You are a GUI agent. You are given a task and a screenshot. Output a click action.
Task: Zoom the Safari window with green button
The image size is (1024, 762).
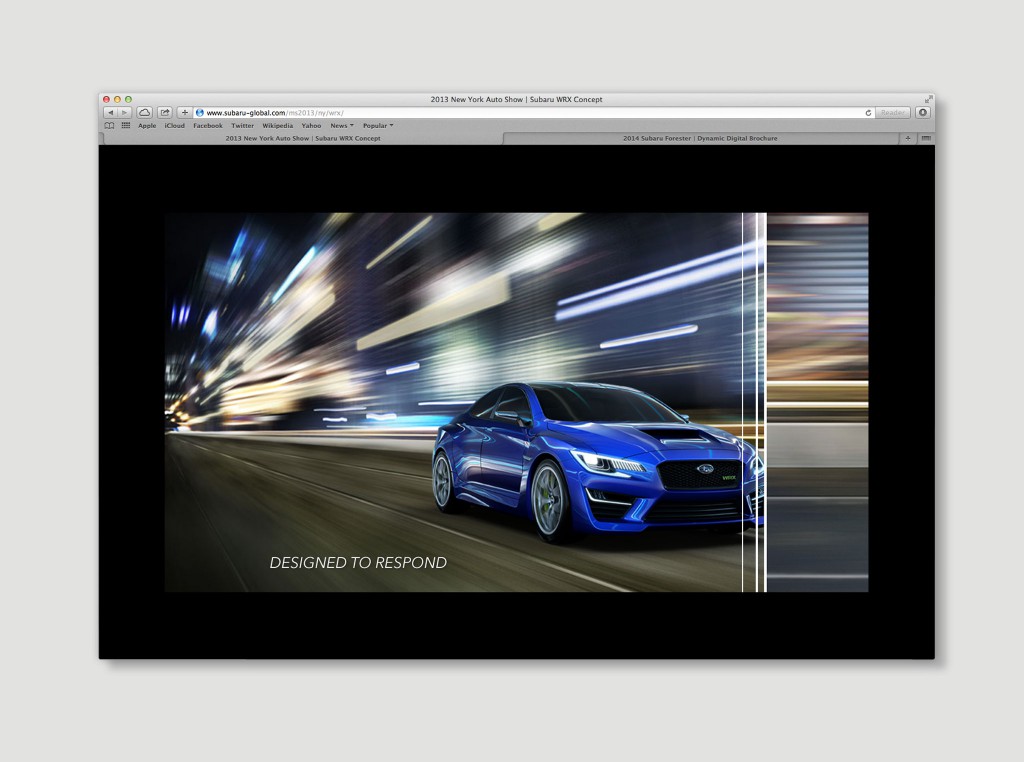pyautogui.click(x=129, y=99)
